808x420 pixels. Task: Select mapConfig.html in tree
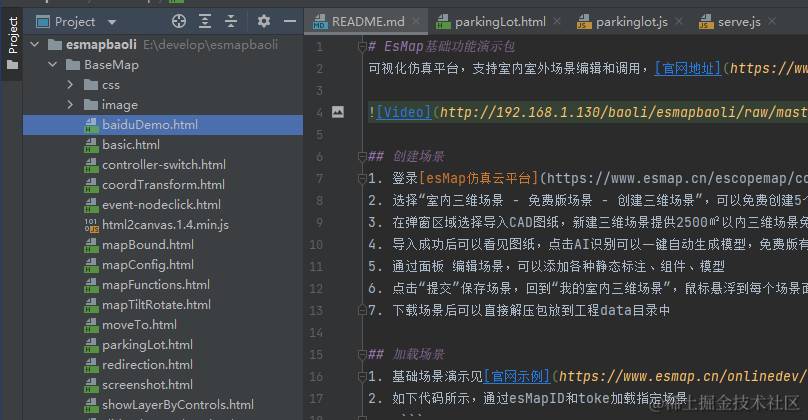pyautogui.click(x=163, y=265)
